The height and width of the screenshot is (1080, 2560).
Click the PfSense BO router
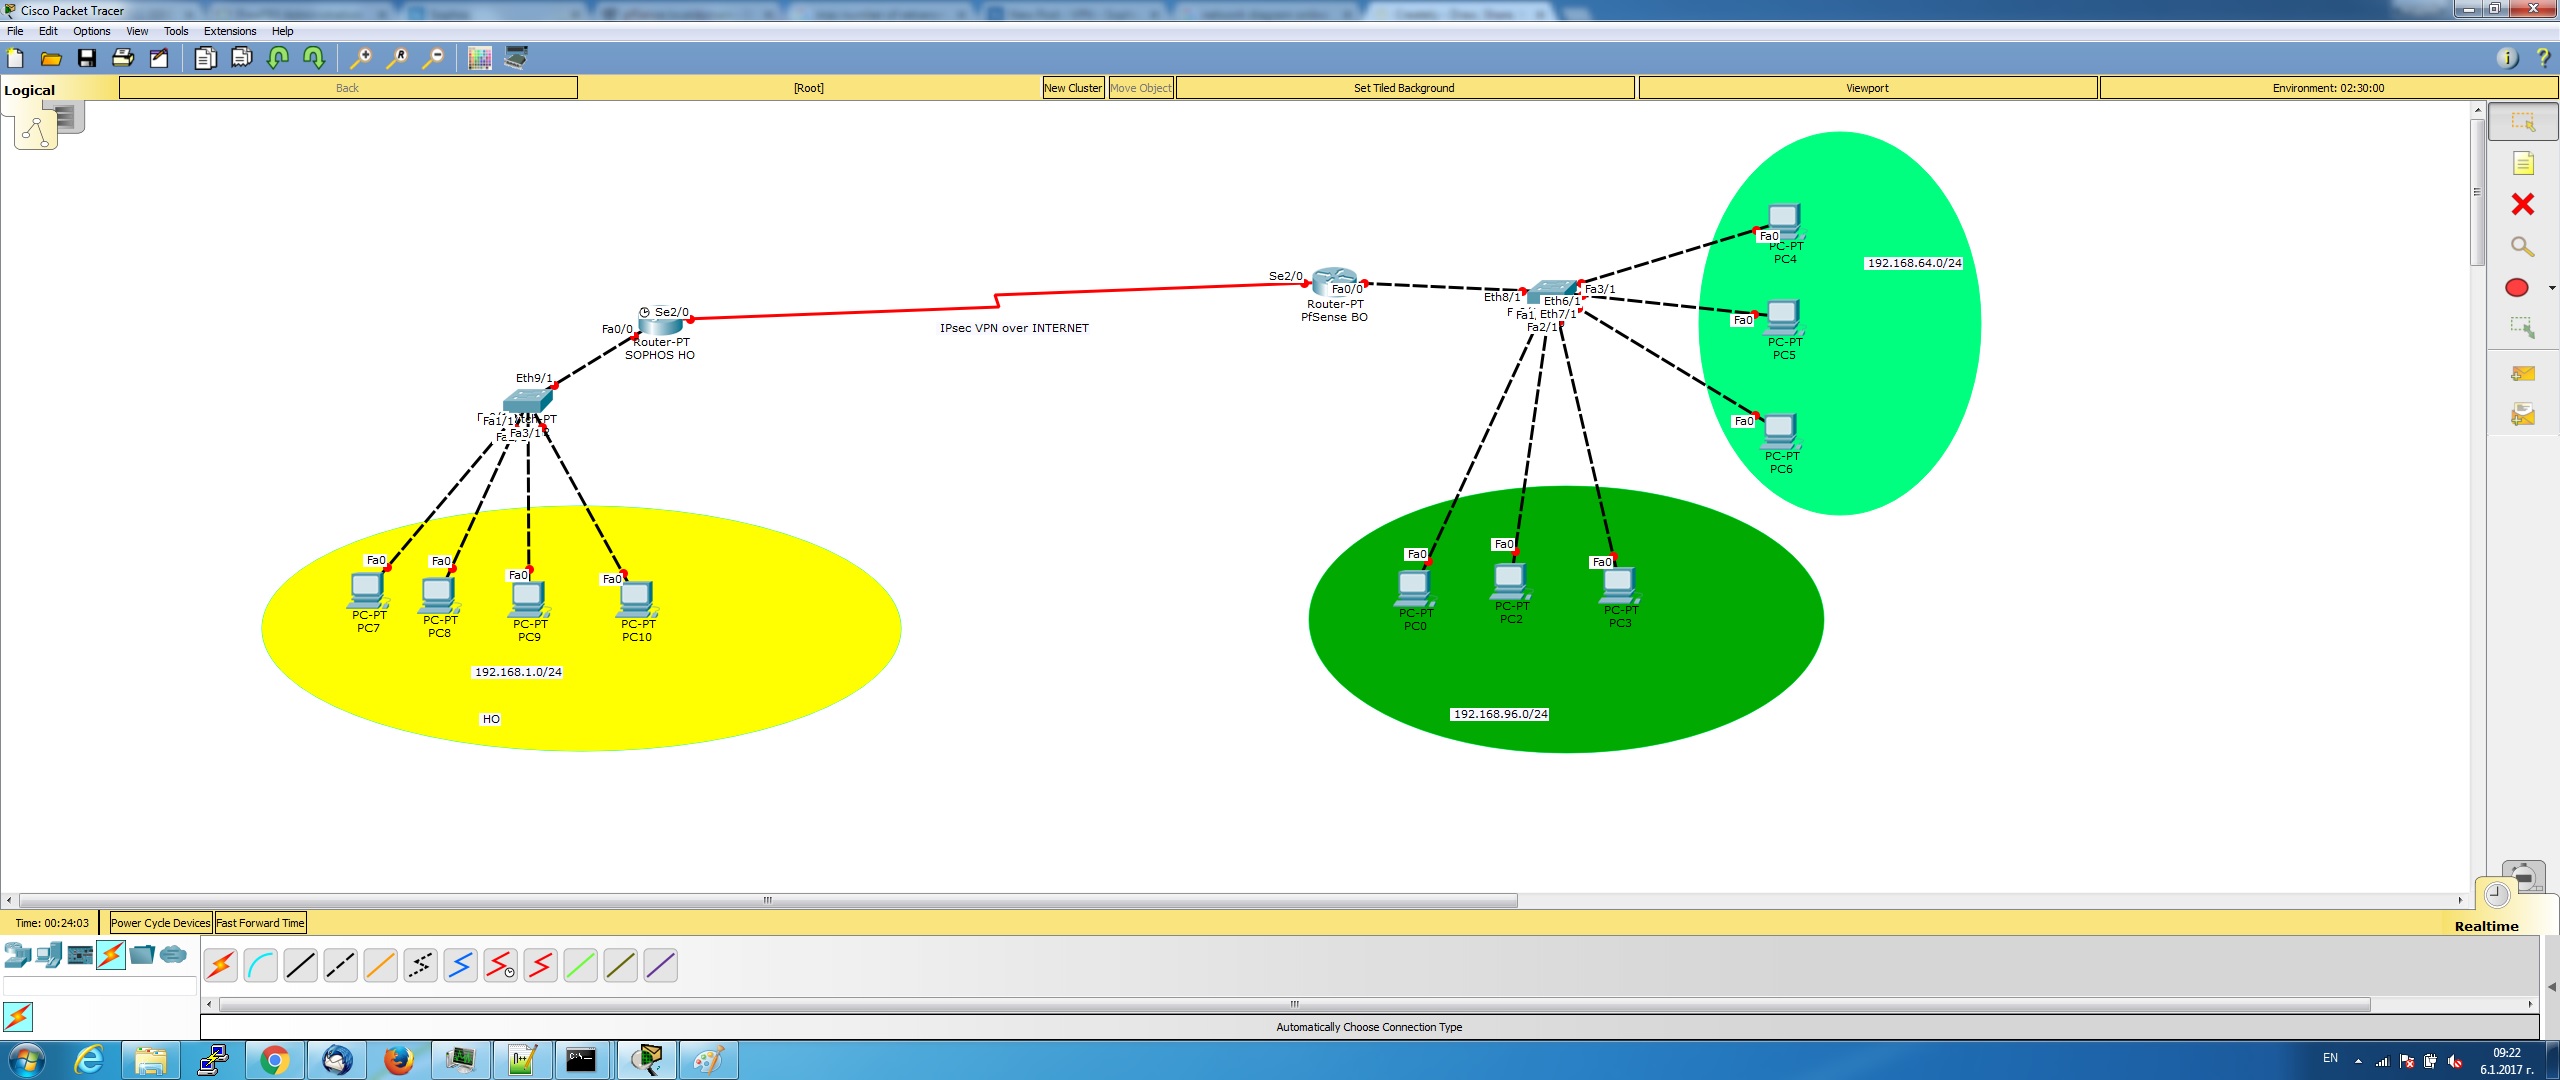point(1334,282)
